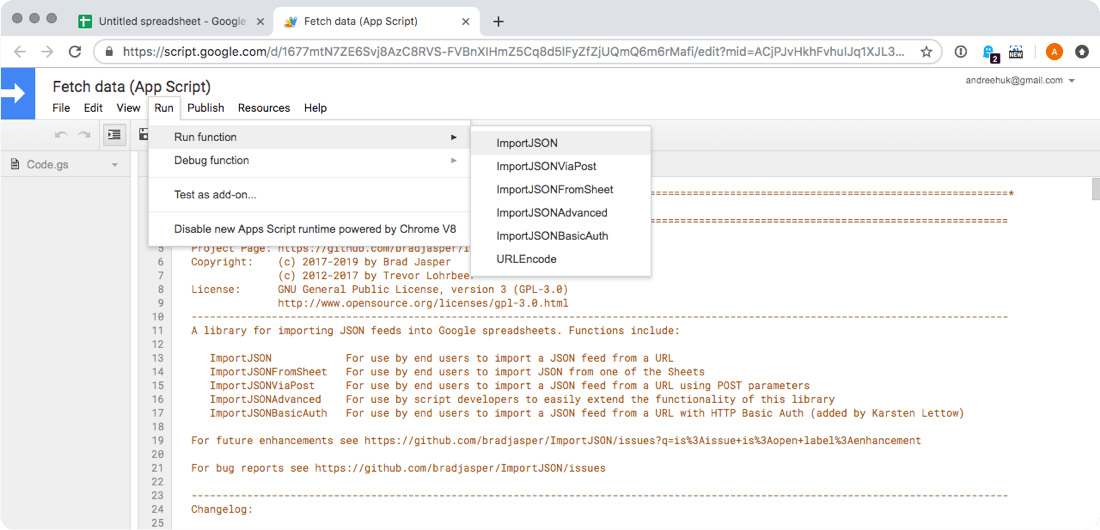Click Test as add-on menu entry
This screenshot has width=1100, height=530.
tap(215, 195)
